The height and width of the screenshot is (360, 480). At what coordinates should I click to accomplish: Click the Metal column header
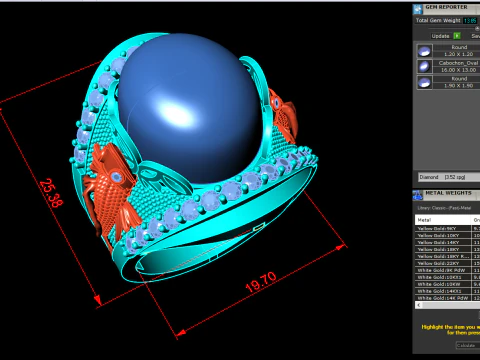[443, 220]
